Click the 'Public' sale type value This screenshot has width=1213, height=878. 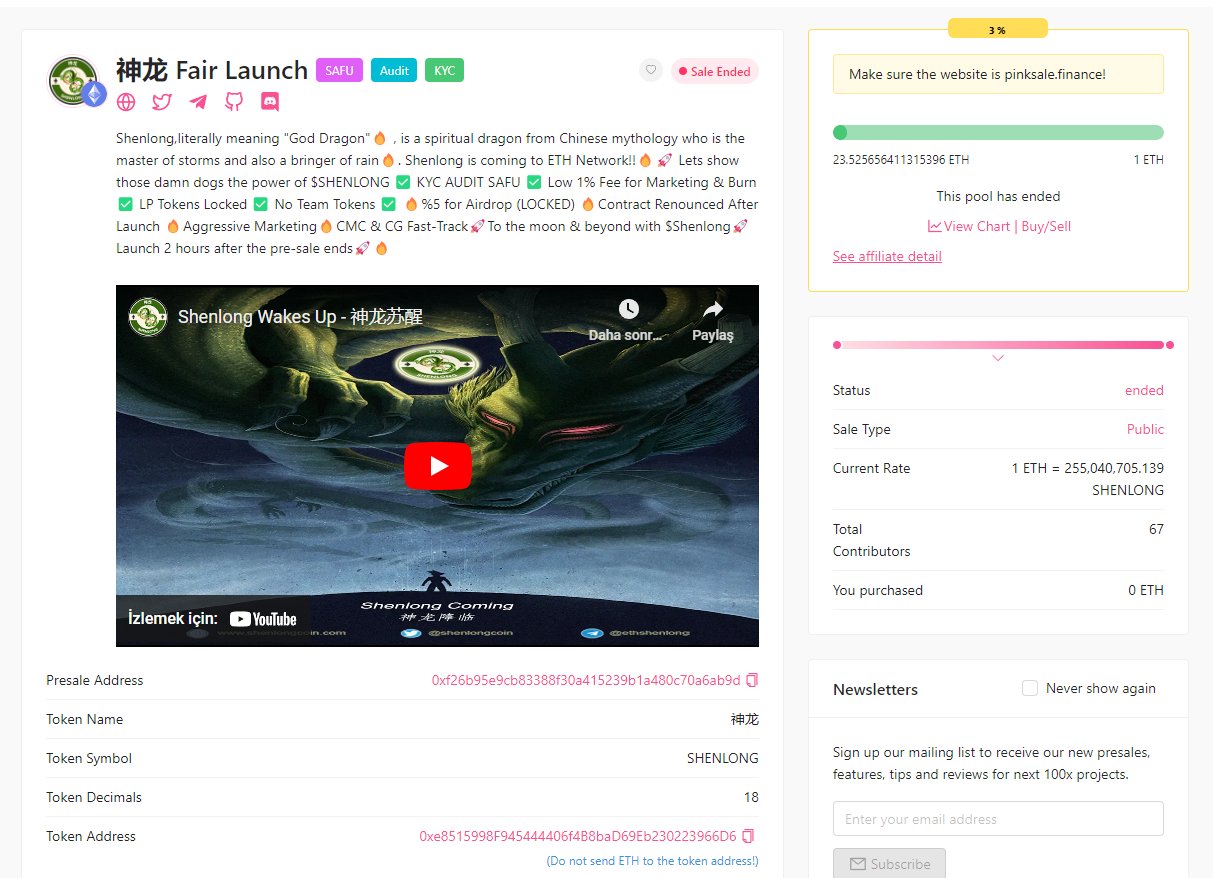(1145, 429)
